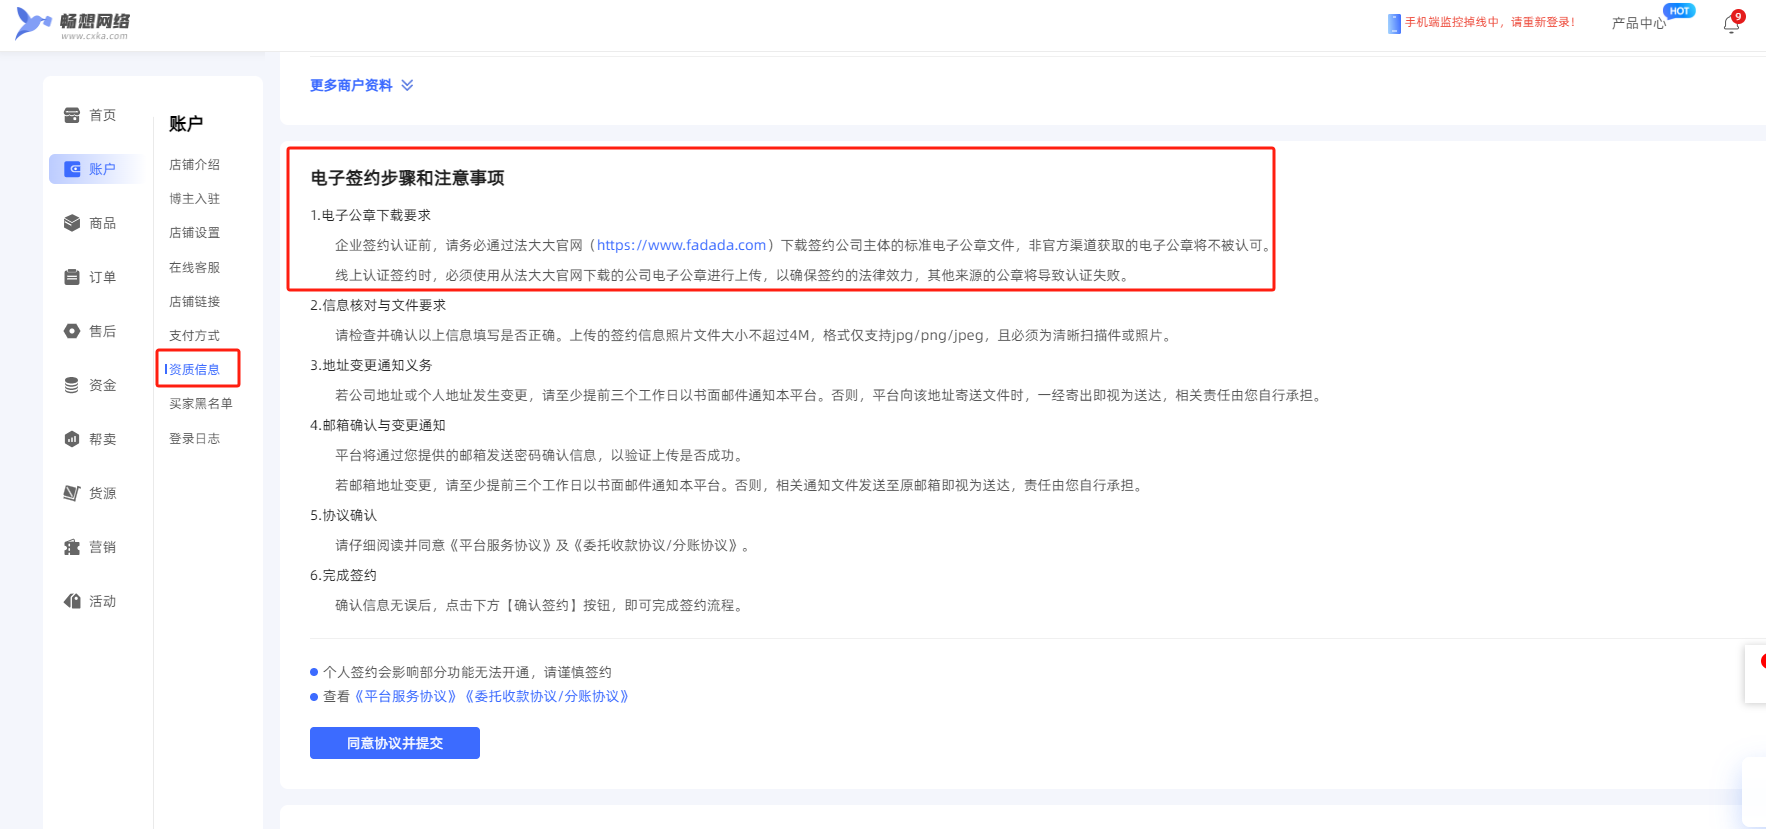
Task: Click the 首页 home icon
Action: 72,115
